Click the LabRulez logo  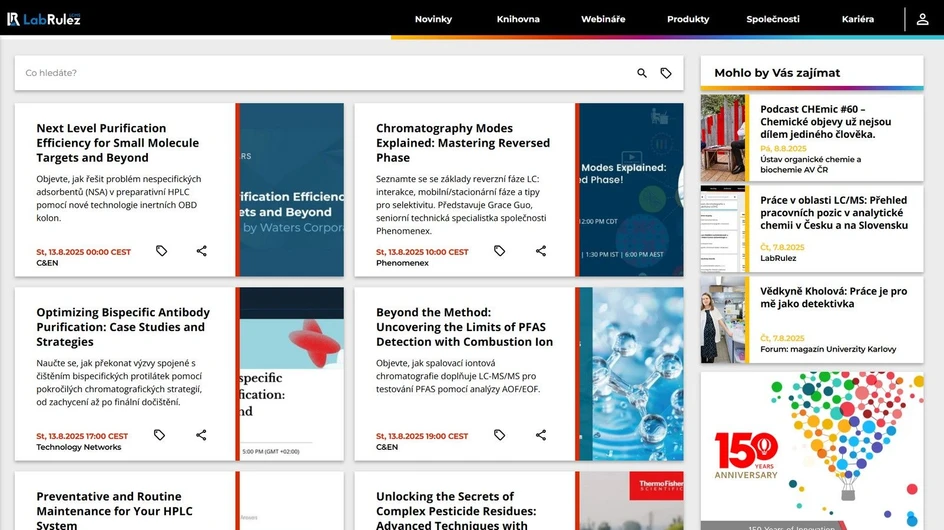(x=43, y=19)
